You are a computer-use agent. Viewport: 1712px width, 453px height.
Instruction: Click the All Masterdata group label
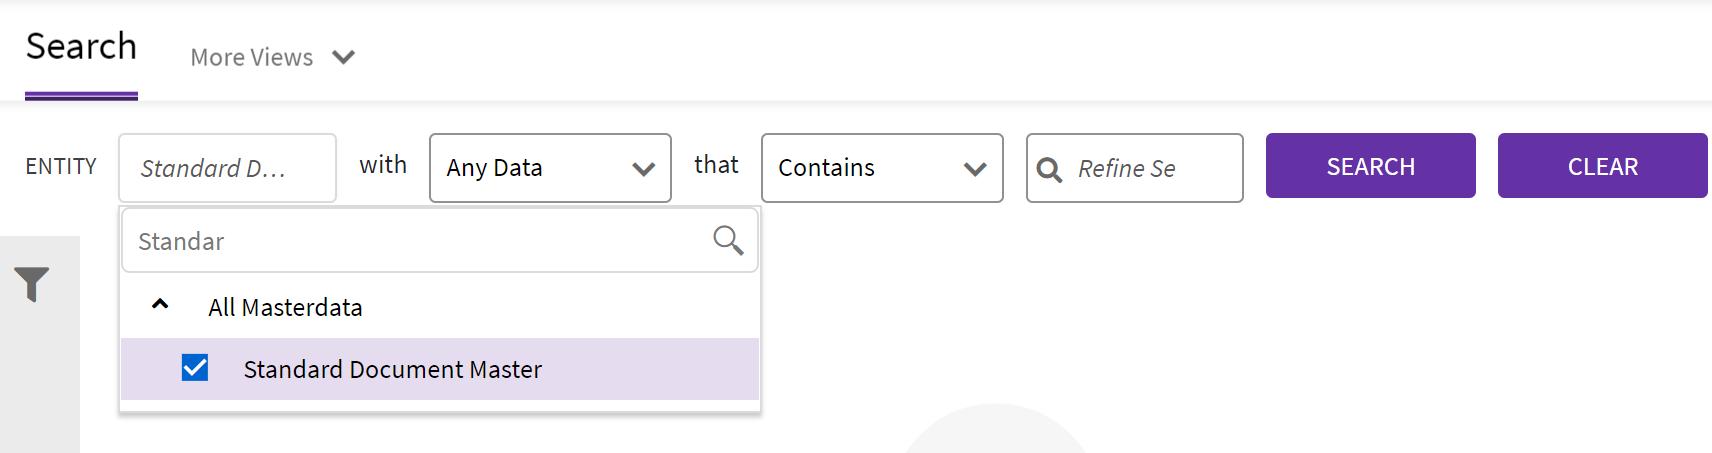click(x=285, y=308)
